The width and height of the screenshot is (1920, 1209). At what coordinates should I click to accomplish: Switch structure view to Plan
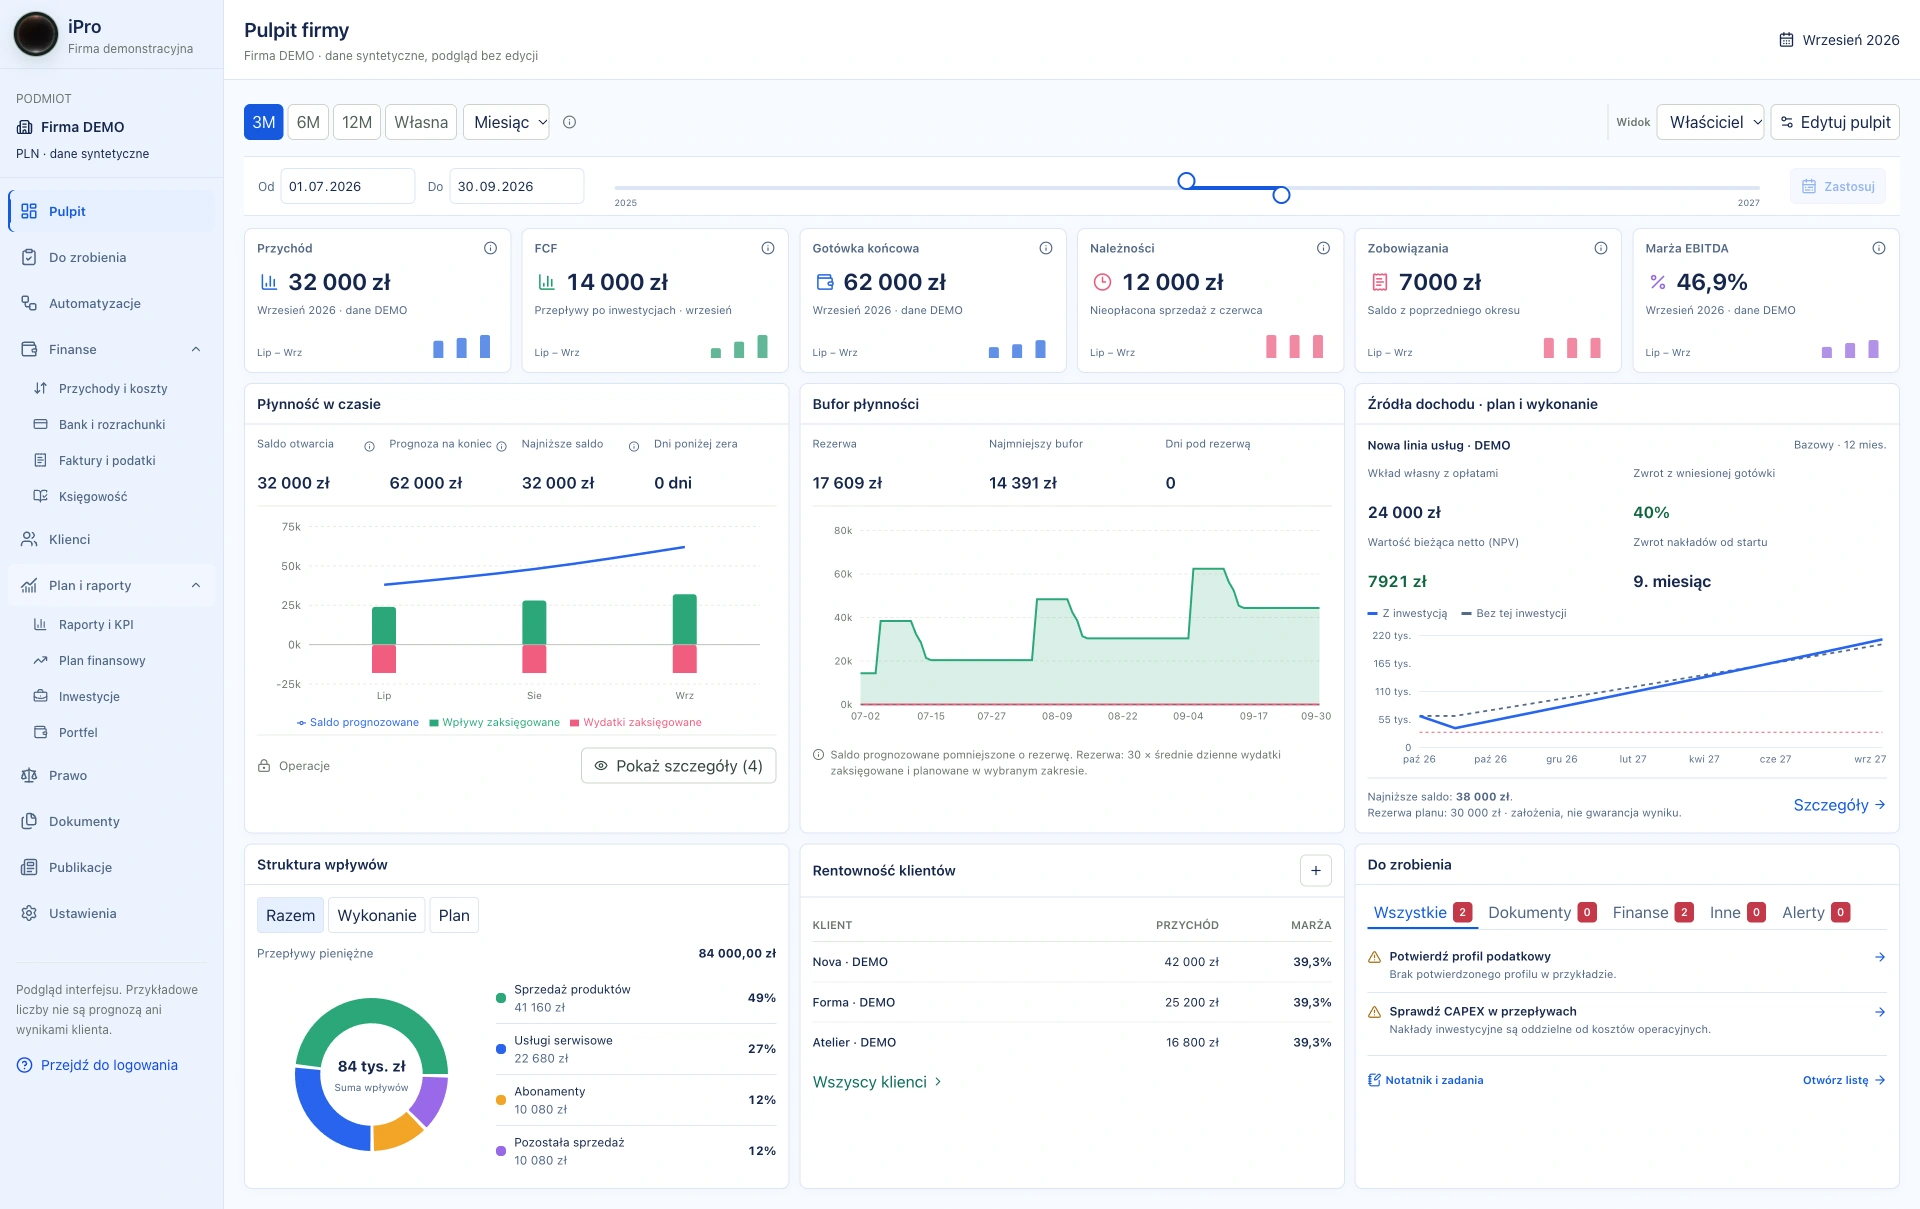point(454,915)
